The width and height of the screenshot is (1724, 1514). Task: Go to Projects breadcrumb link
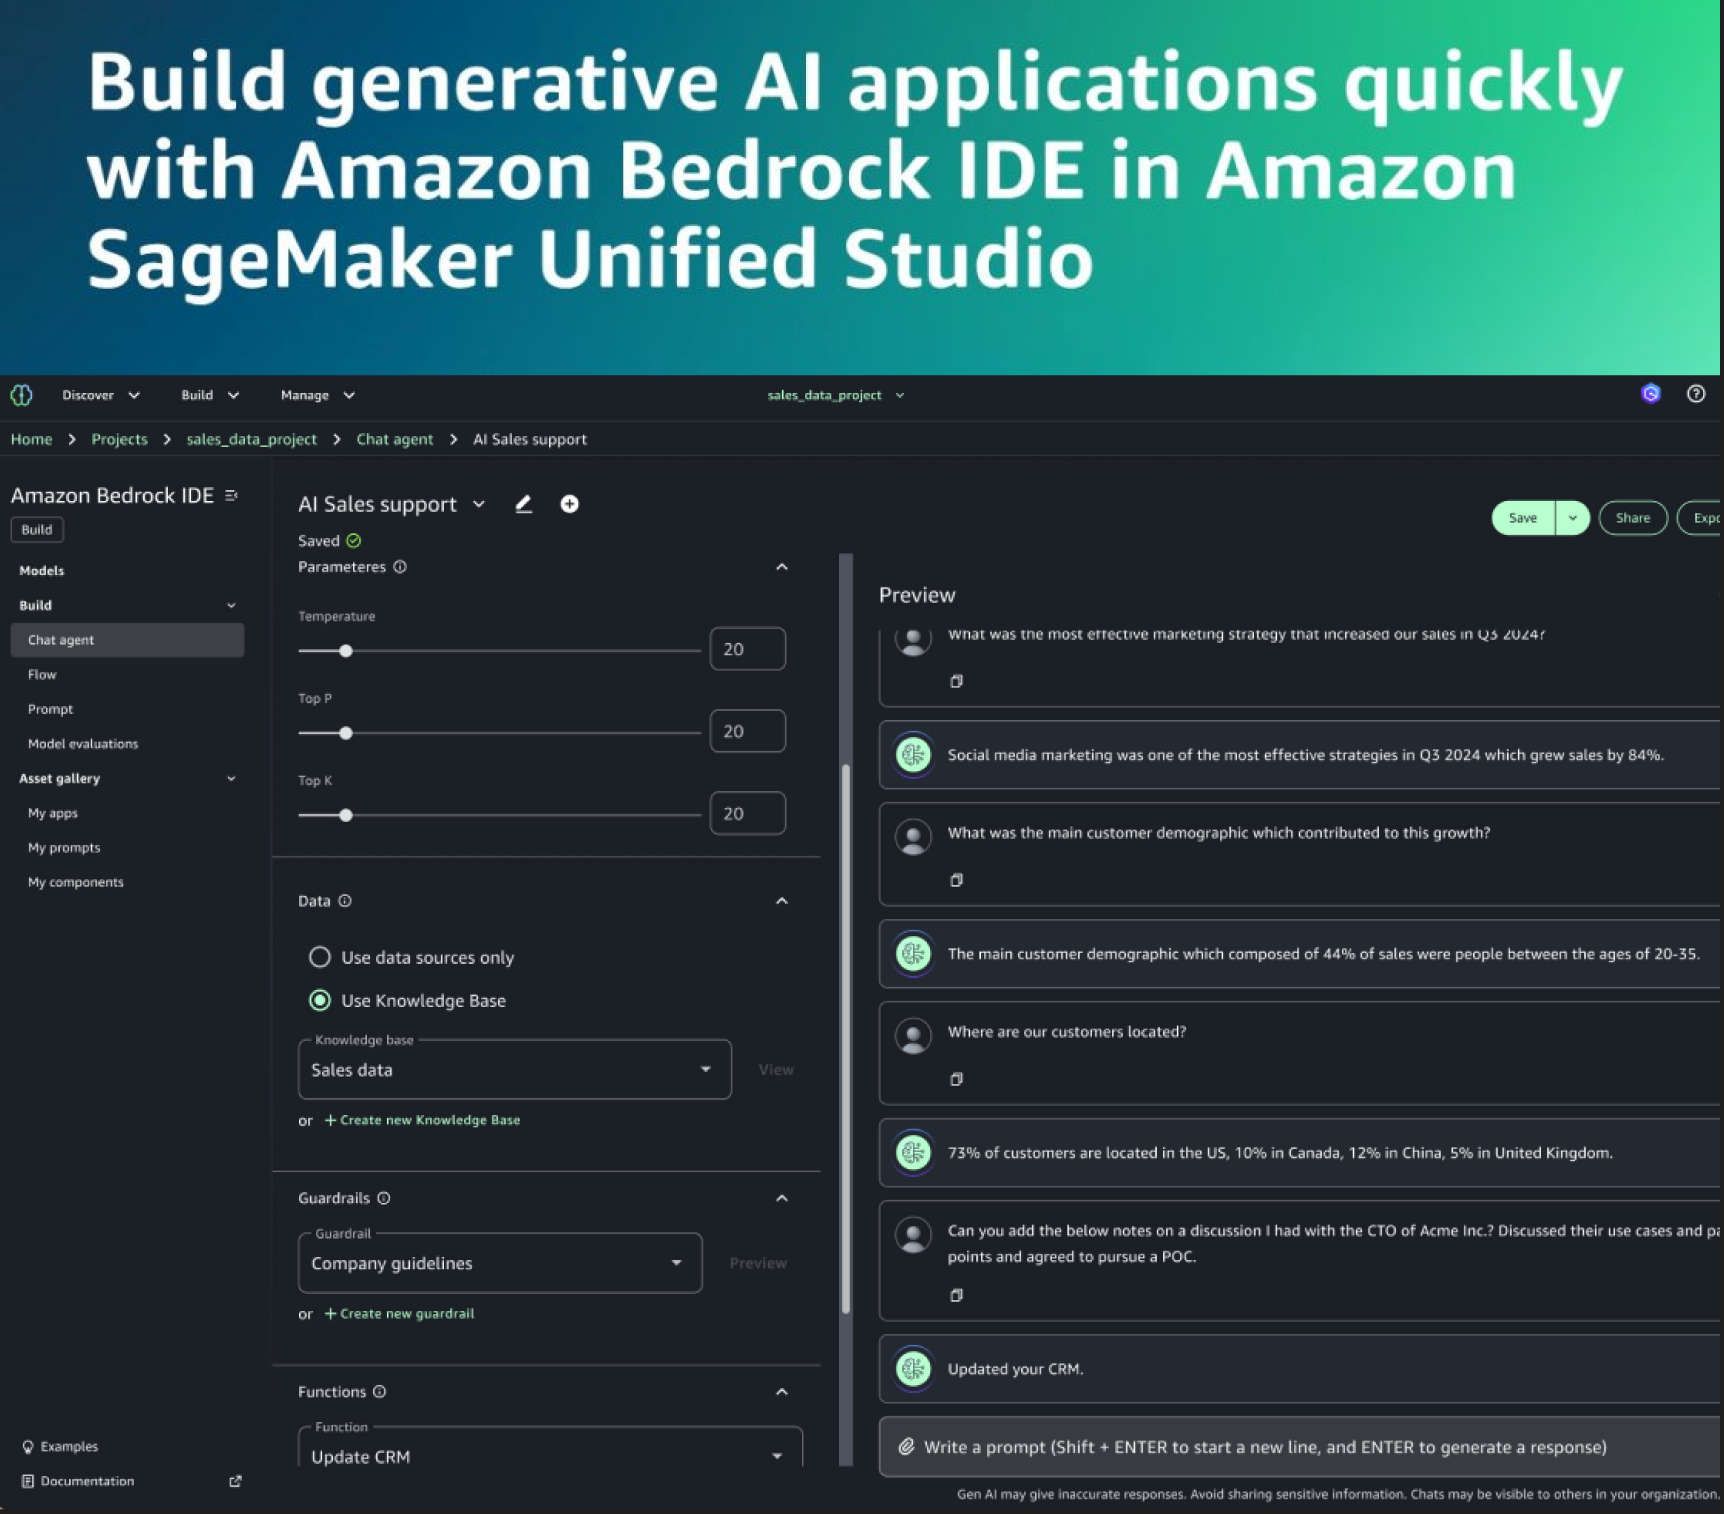tap(119, 439)
